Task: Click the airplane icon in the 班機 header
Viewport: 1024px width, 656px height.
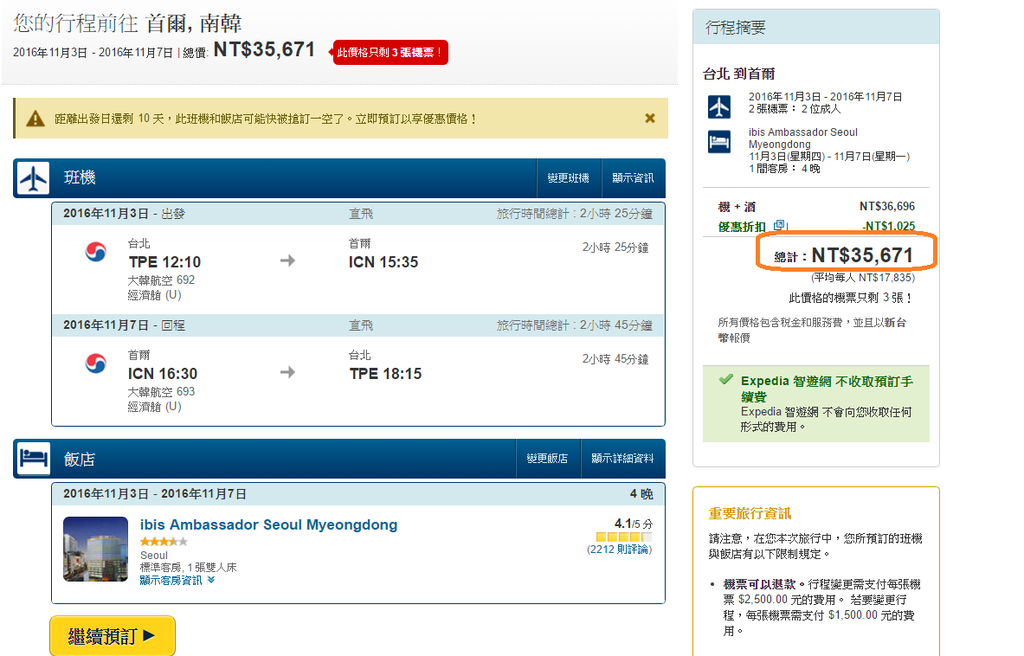Action: (x=33, y=178)
